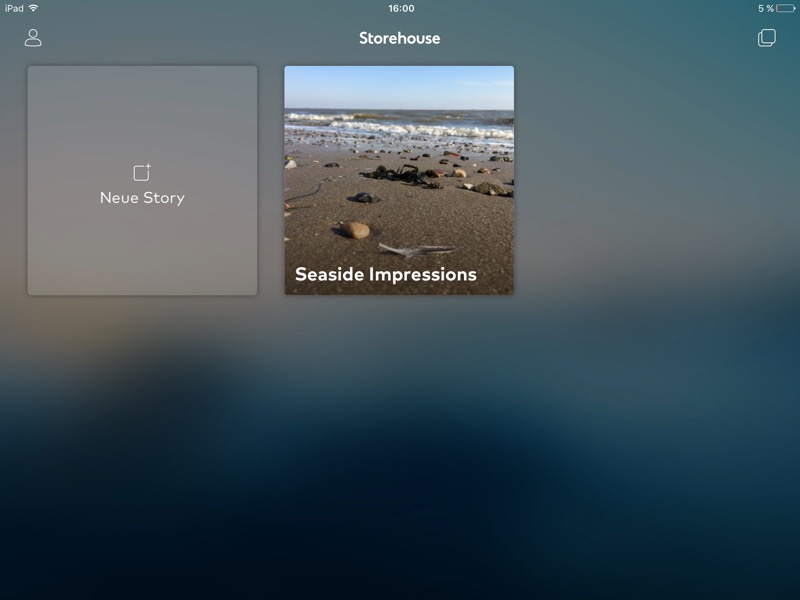This screenshot has height=600, width=800.
Task: Click the Wi-Fi status icon
Action: pos(34,8)
